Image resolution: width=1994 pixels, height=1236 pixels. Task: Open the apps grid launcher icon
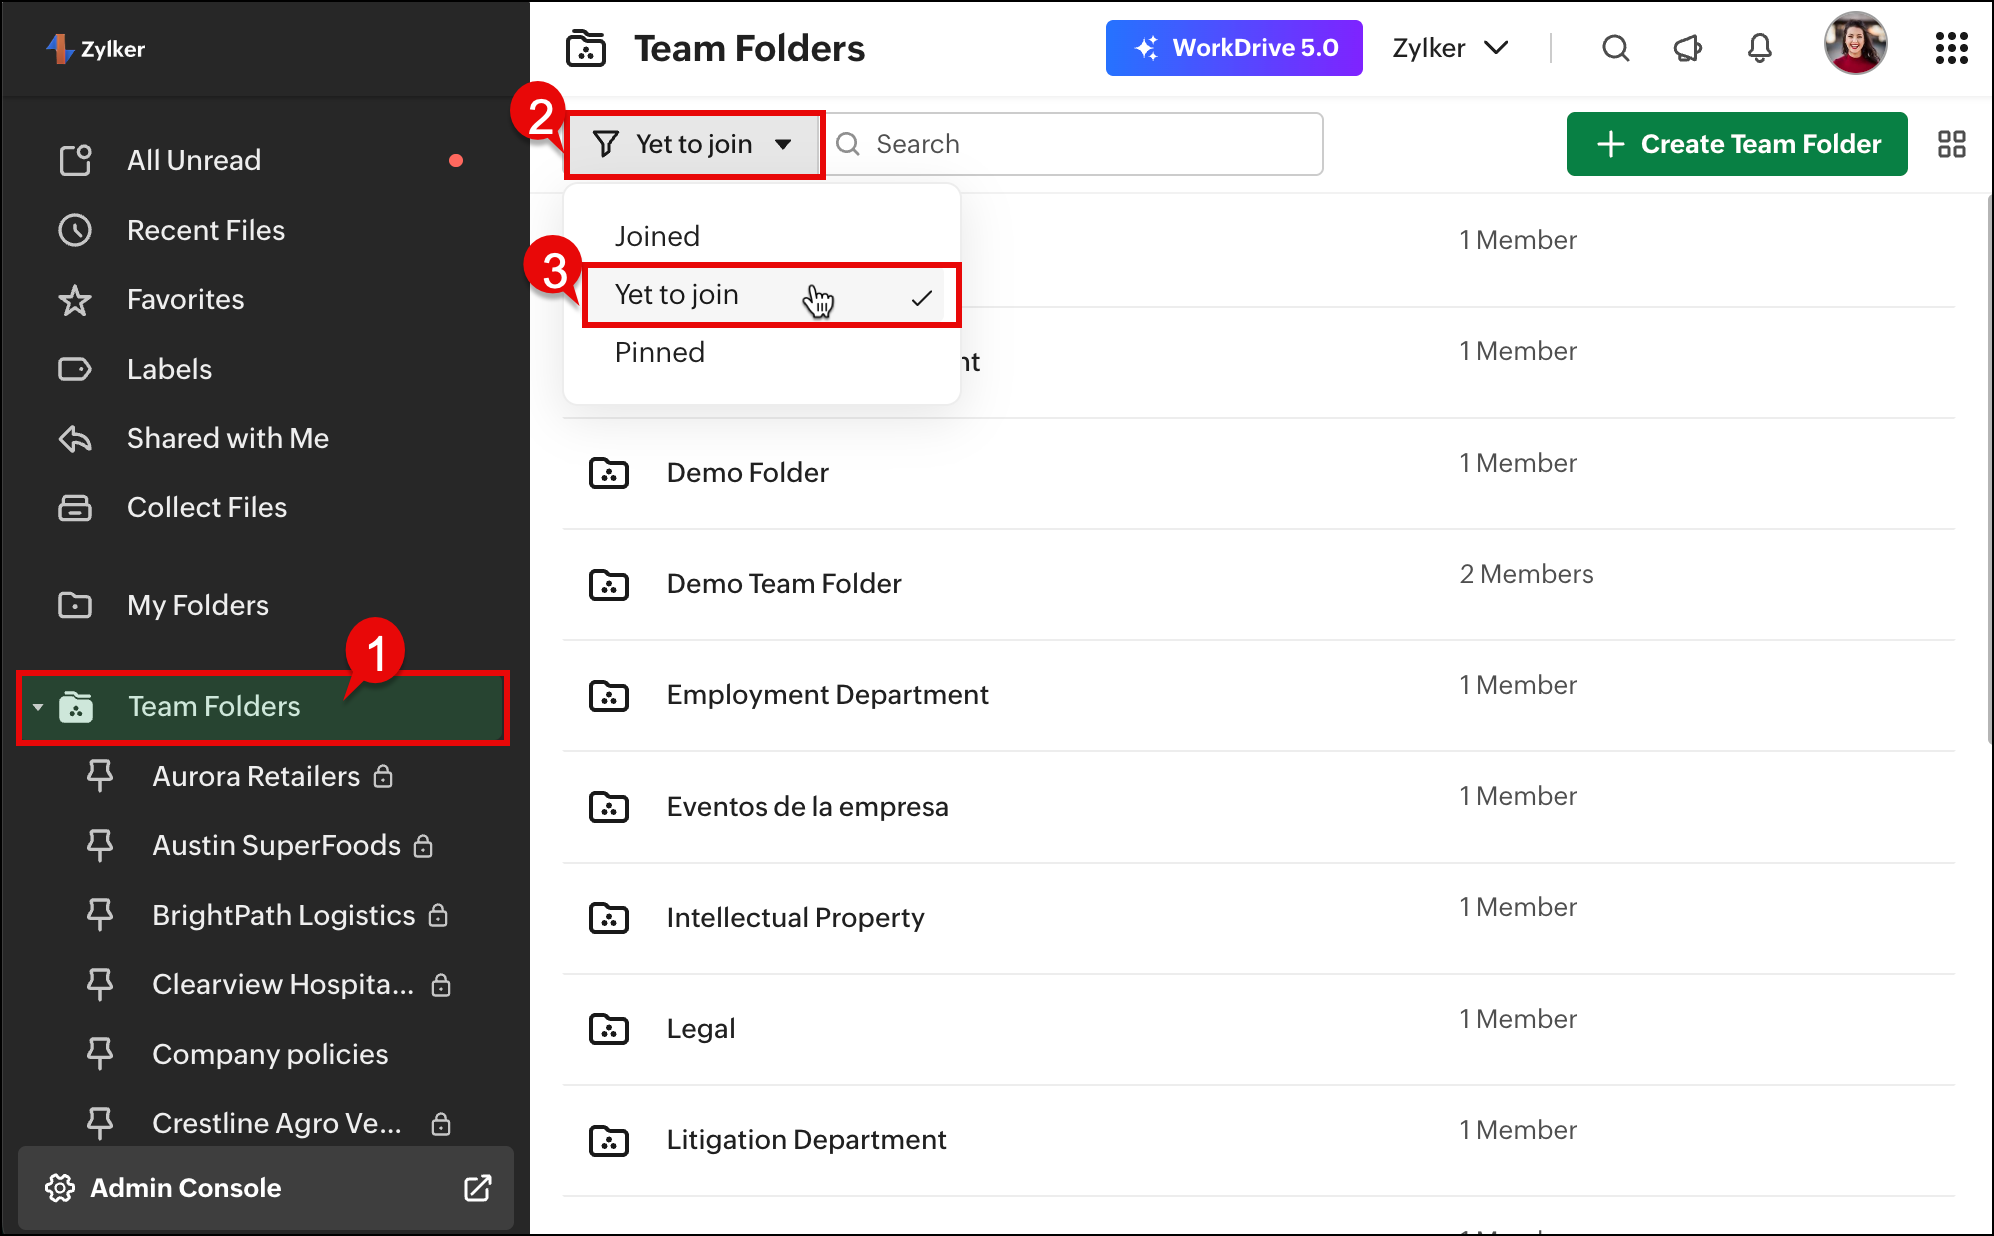[x=1951, y=48]
